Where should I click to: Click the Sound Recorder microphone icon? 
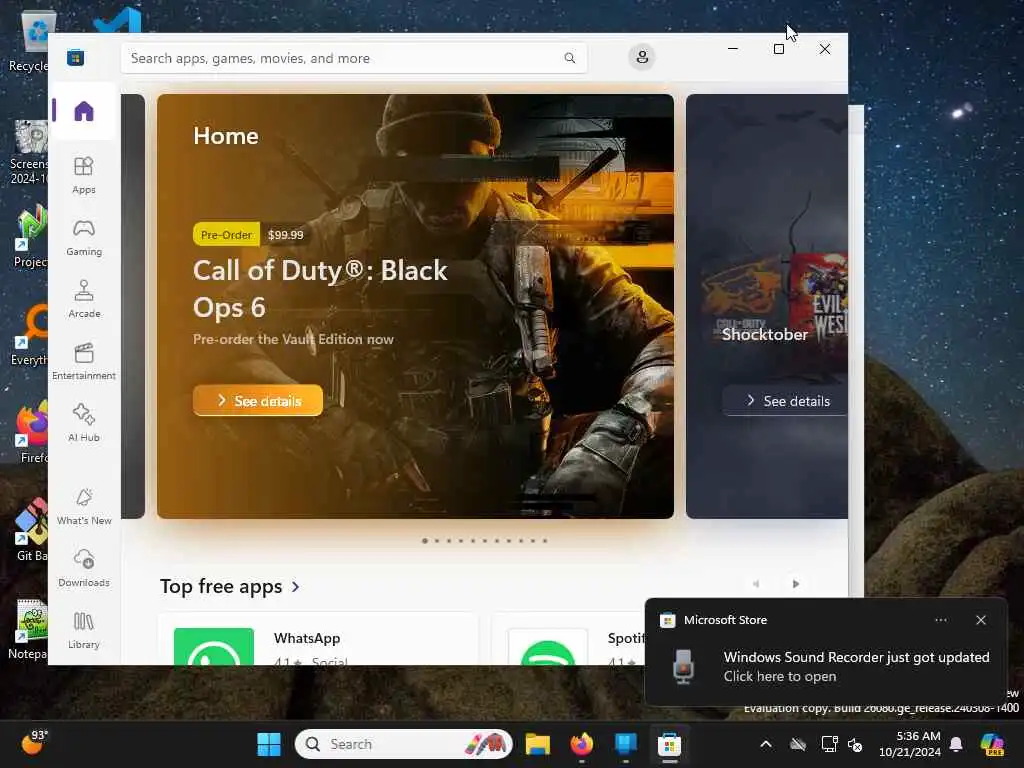pos(683,667)
